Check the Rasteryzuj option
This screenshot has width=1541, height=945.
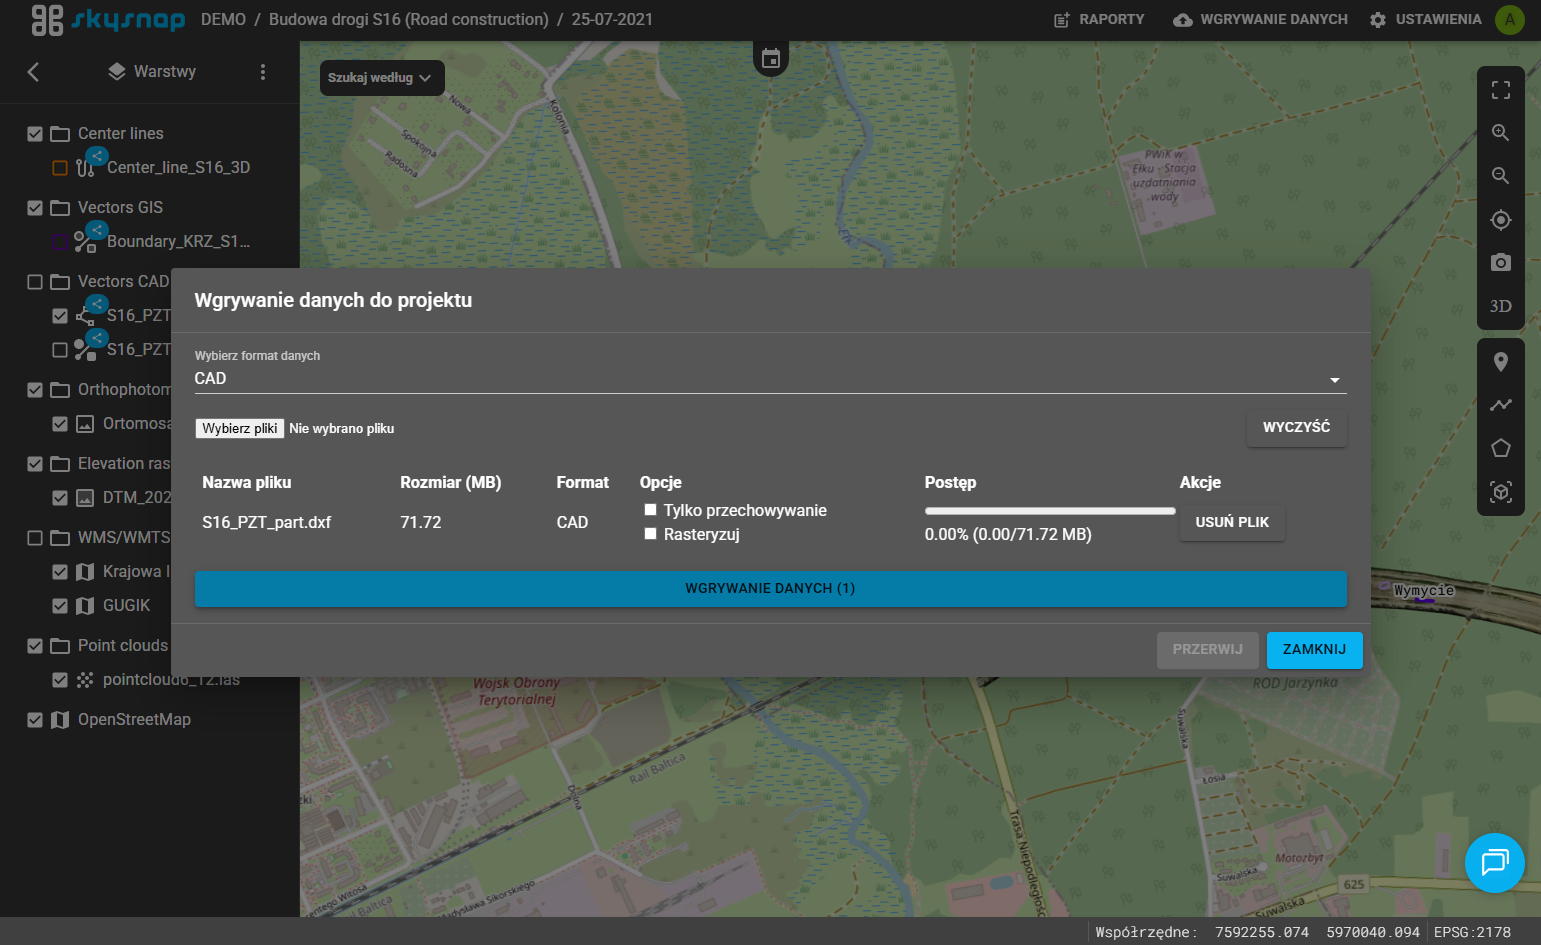(650, 534)
